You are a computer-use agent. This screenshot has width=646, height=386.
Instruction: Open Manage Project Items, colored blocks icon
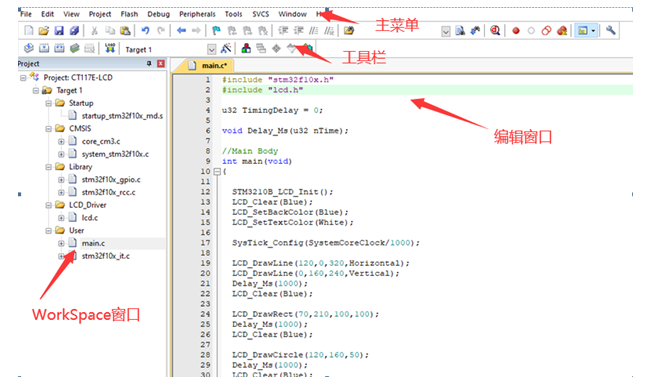click(246, 49)
